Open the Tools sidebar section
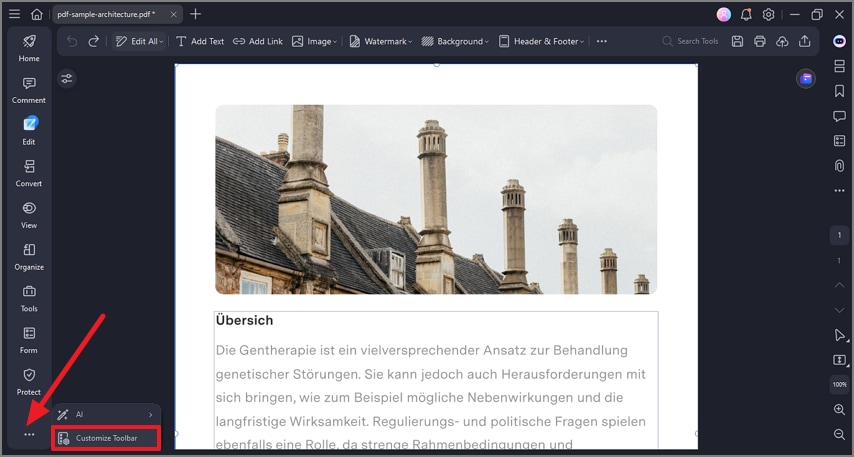Image resolution: width=854 pixels, height=457 pixels. click(29, 298)
